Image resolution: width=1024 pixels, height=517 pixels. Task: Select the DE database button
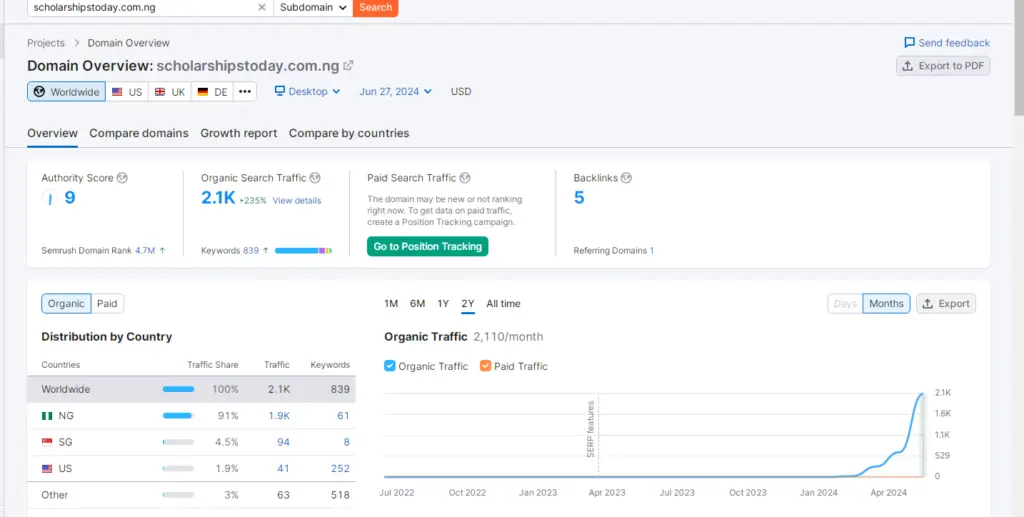pos(212,91)
